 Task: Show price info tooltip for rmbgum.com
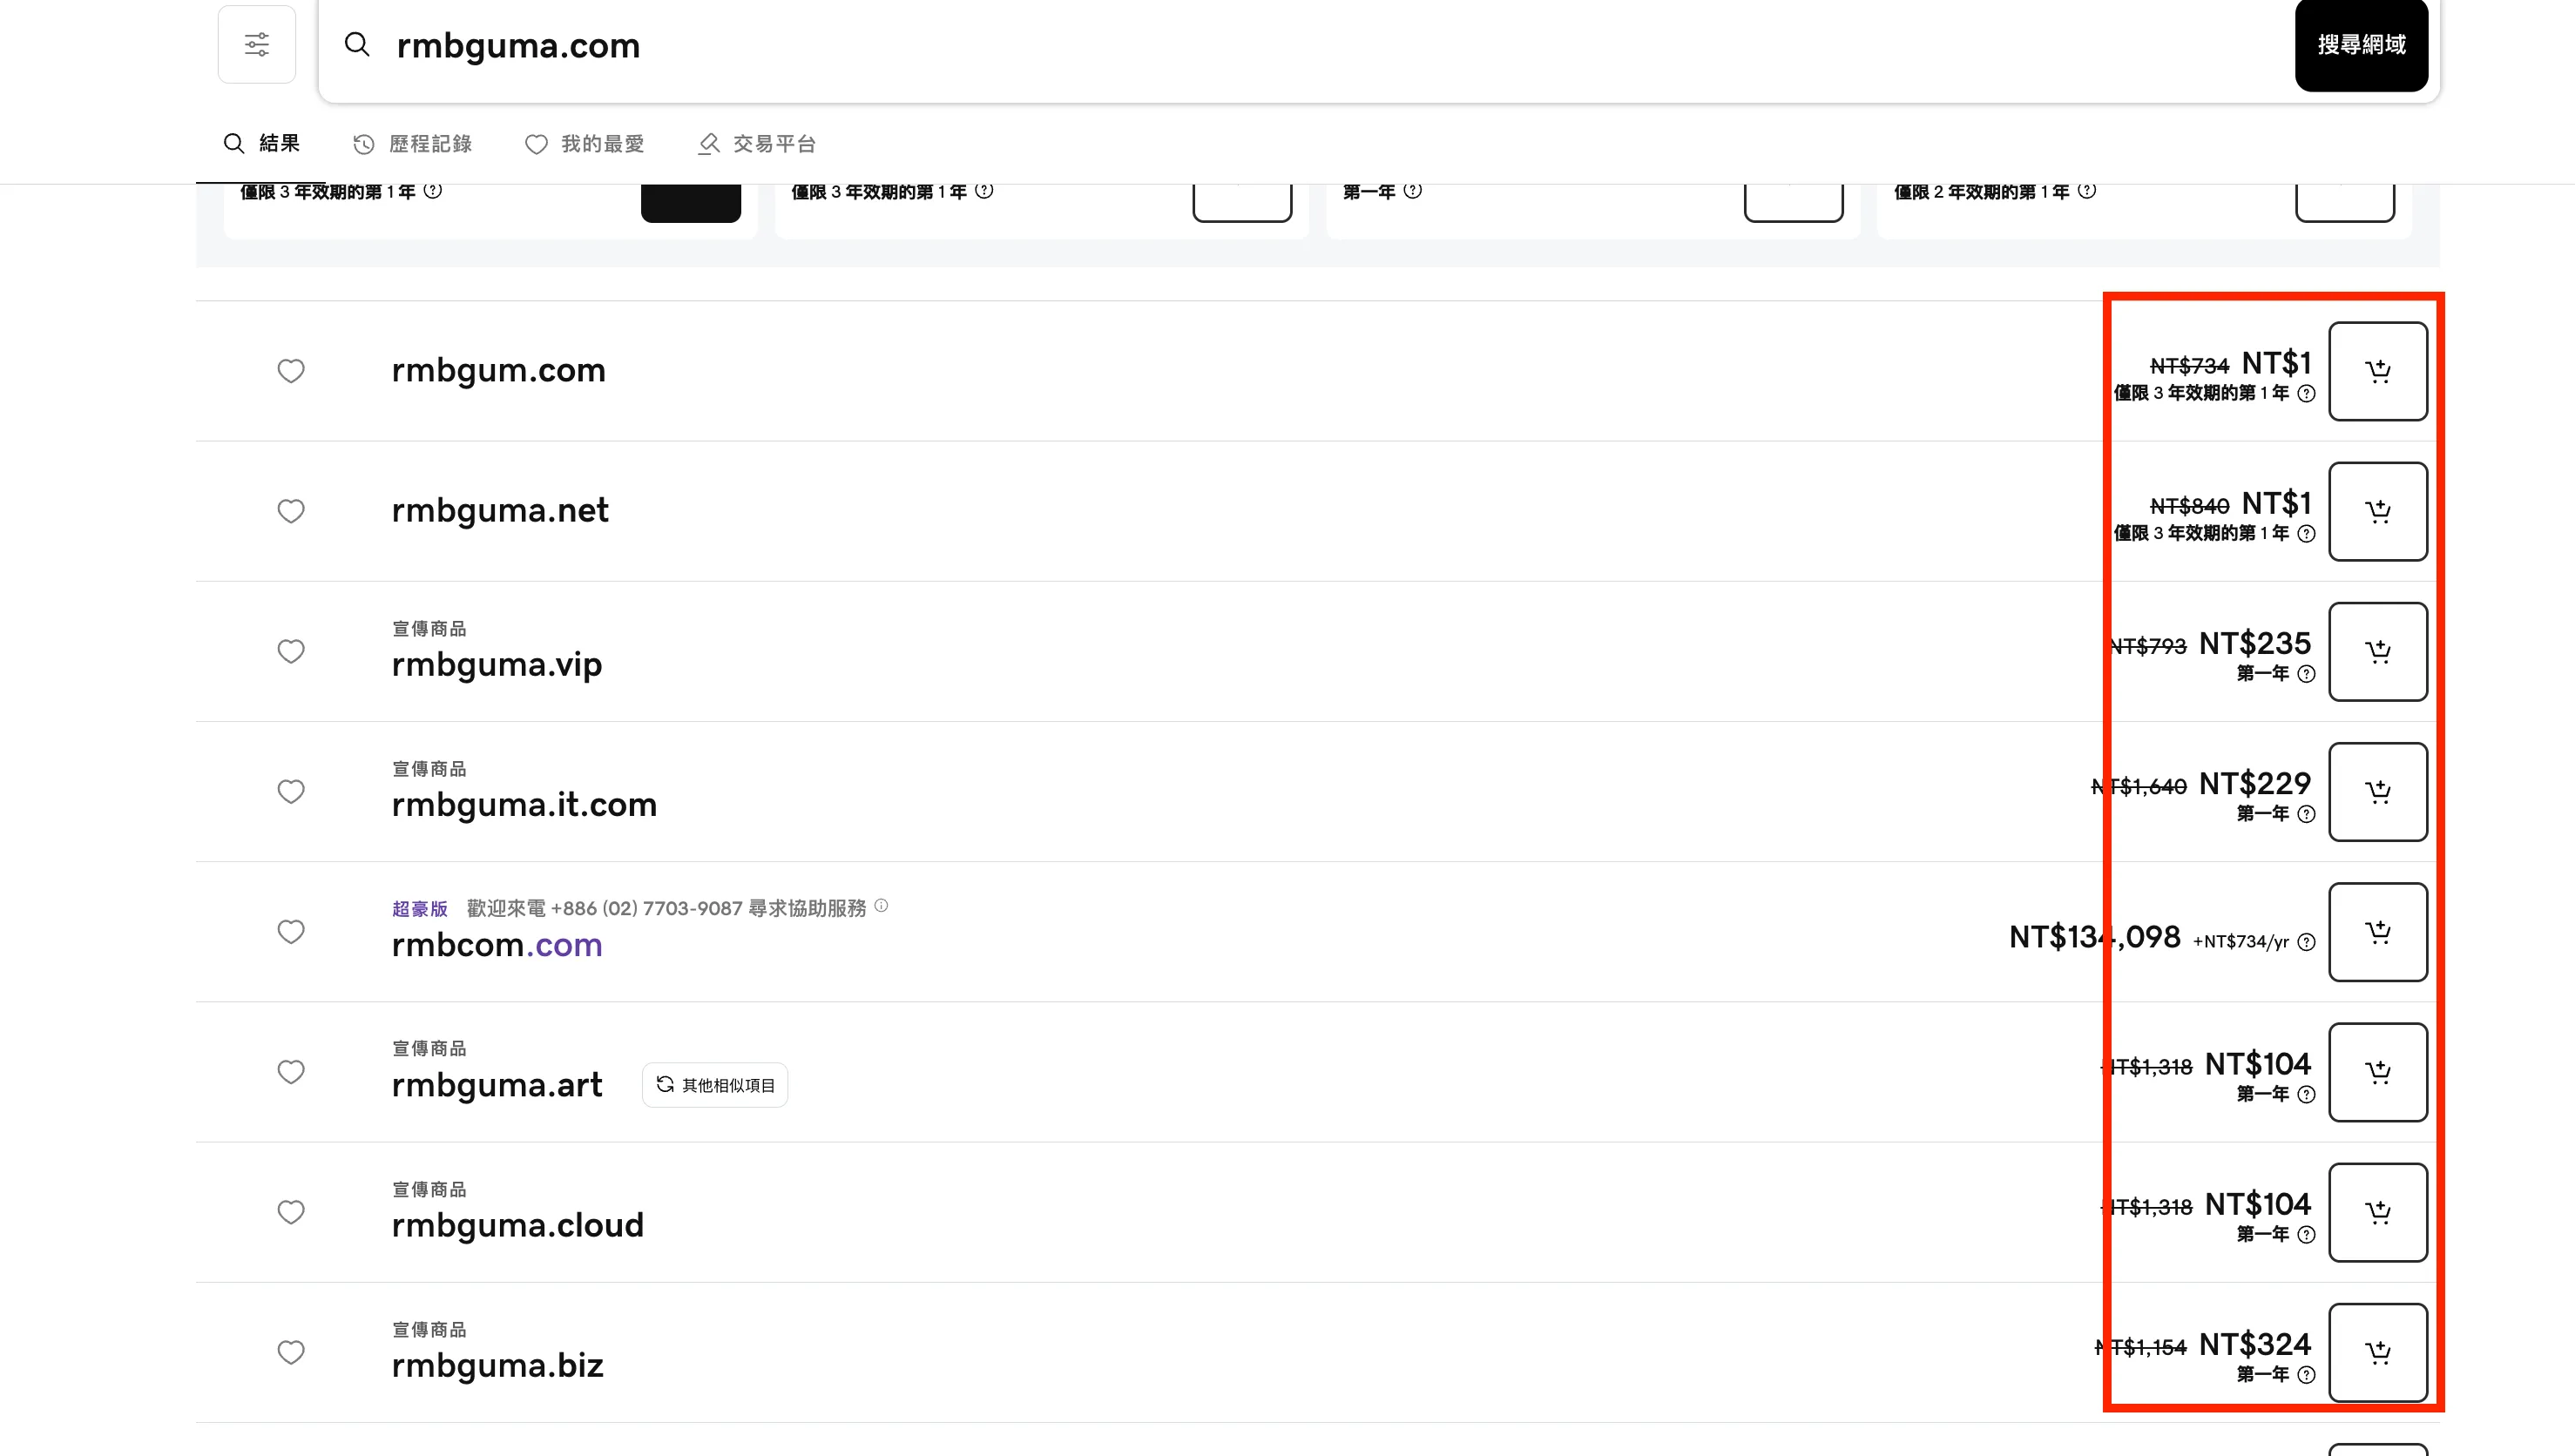click(x=2306, y=393)
